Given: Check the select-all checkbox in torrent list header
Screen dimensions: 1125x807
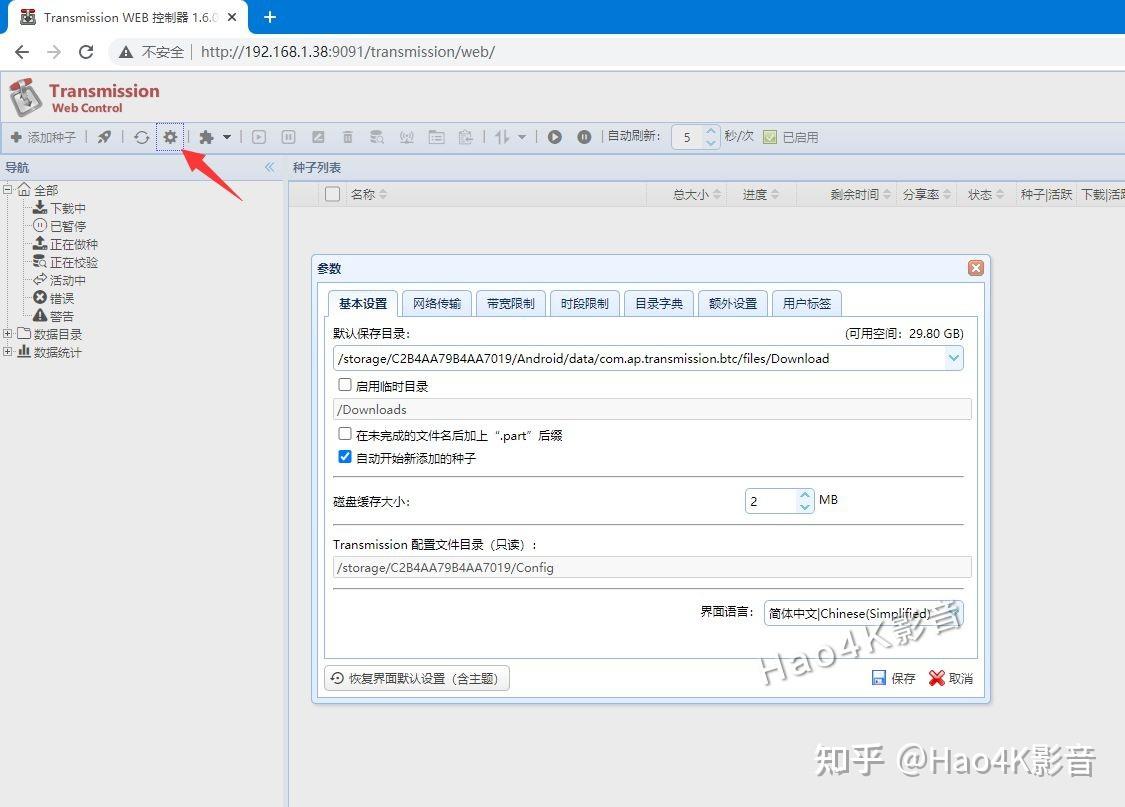Looking at the screenshot, I should point(332,194).
